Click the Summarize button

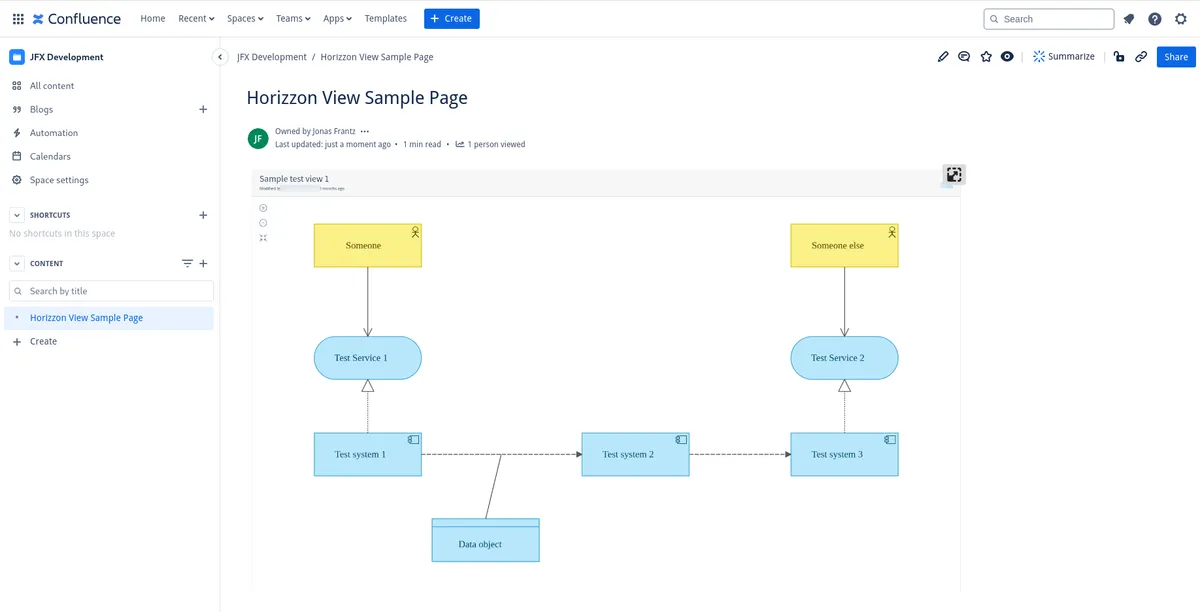tap(1064, 57)
